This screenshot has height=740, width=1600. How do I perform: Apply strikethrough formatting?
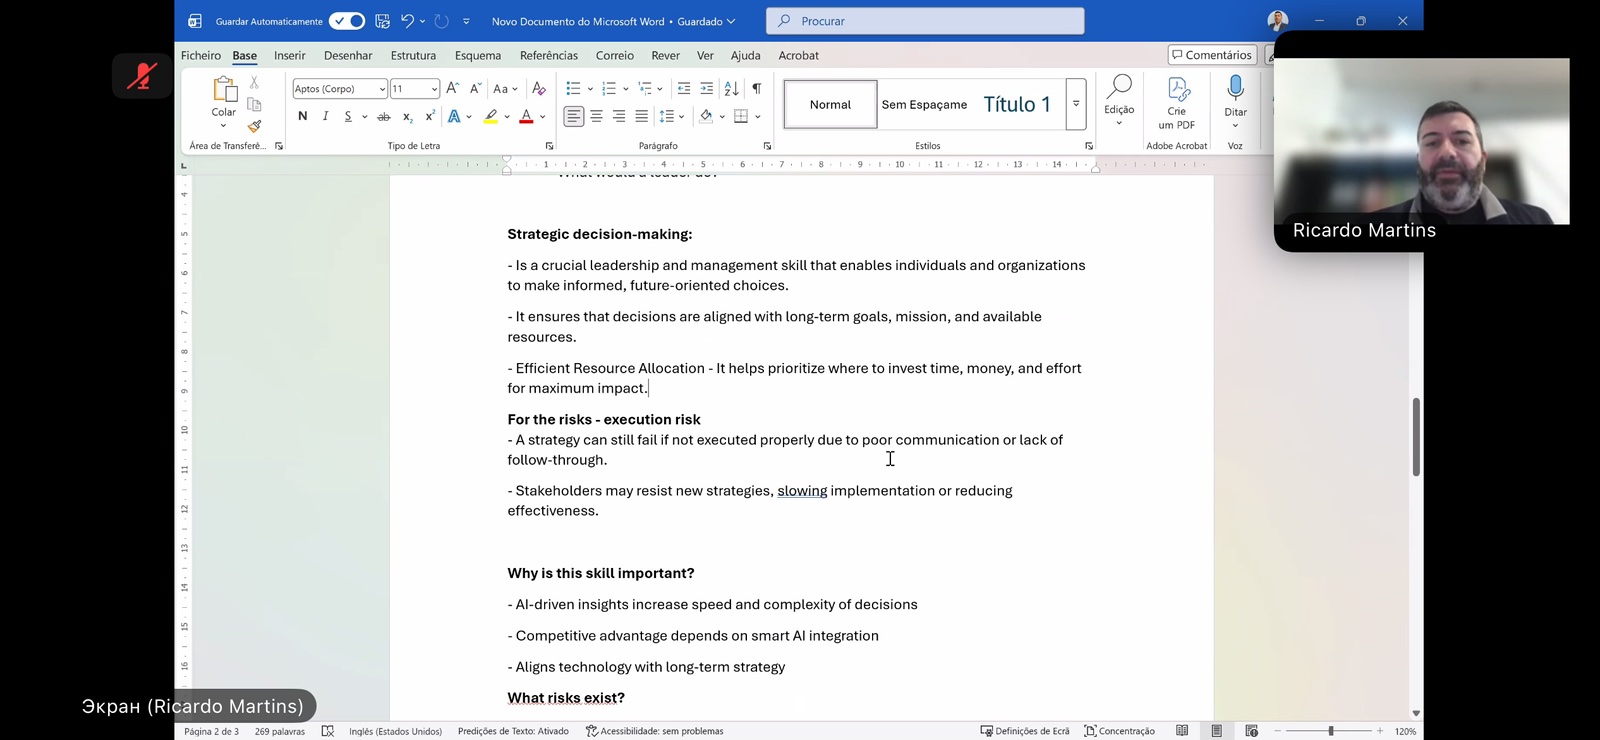click(x=383, y=117)
